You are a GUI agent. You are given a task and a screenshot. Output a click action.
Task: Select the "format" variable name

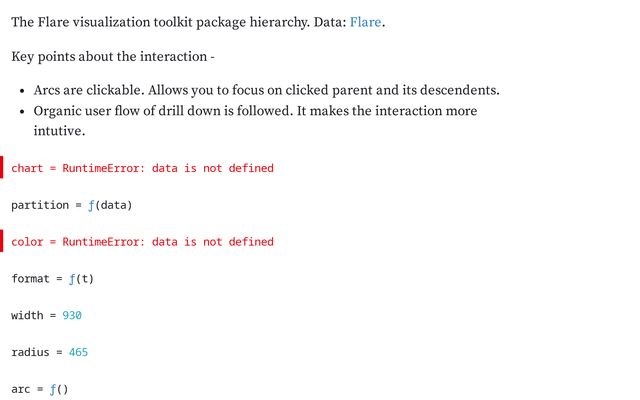29,279
